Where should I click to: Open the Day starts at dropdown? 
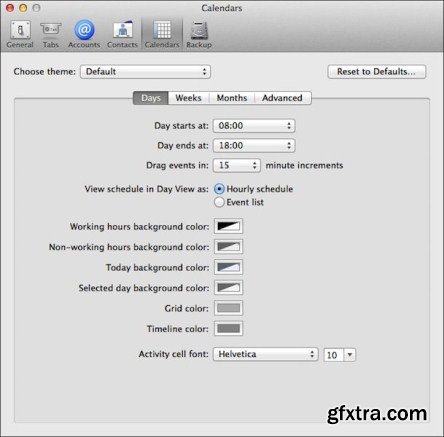point(254,126)
